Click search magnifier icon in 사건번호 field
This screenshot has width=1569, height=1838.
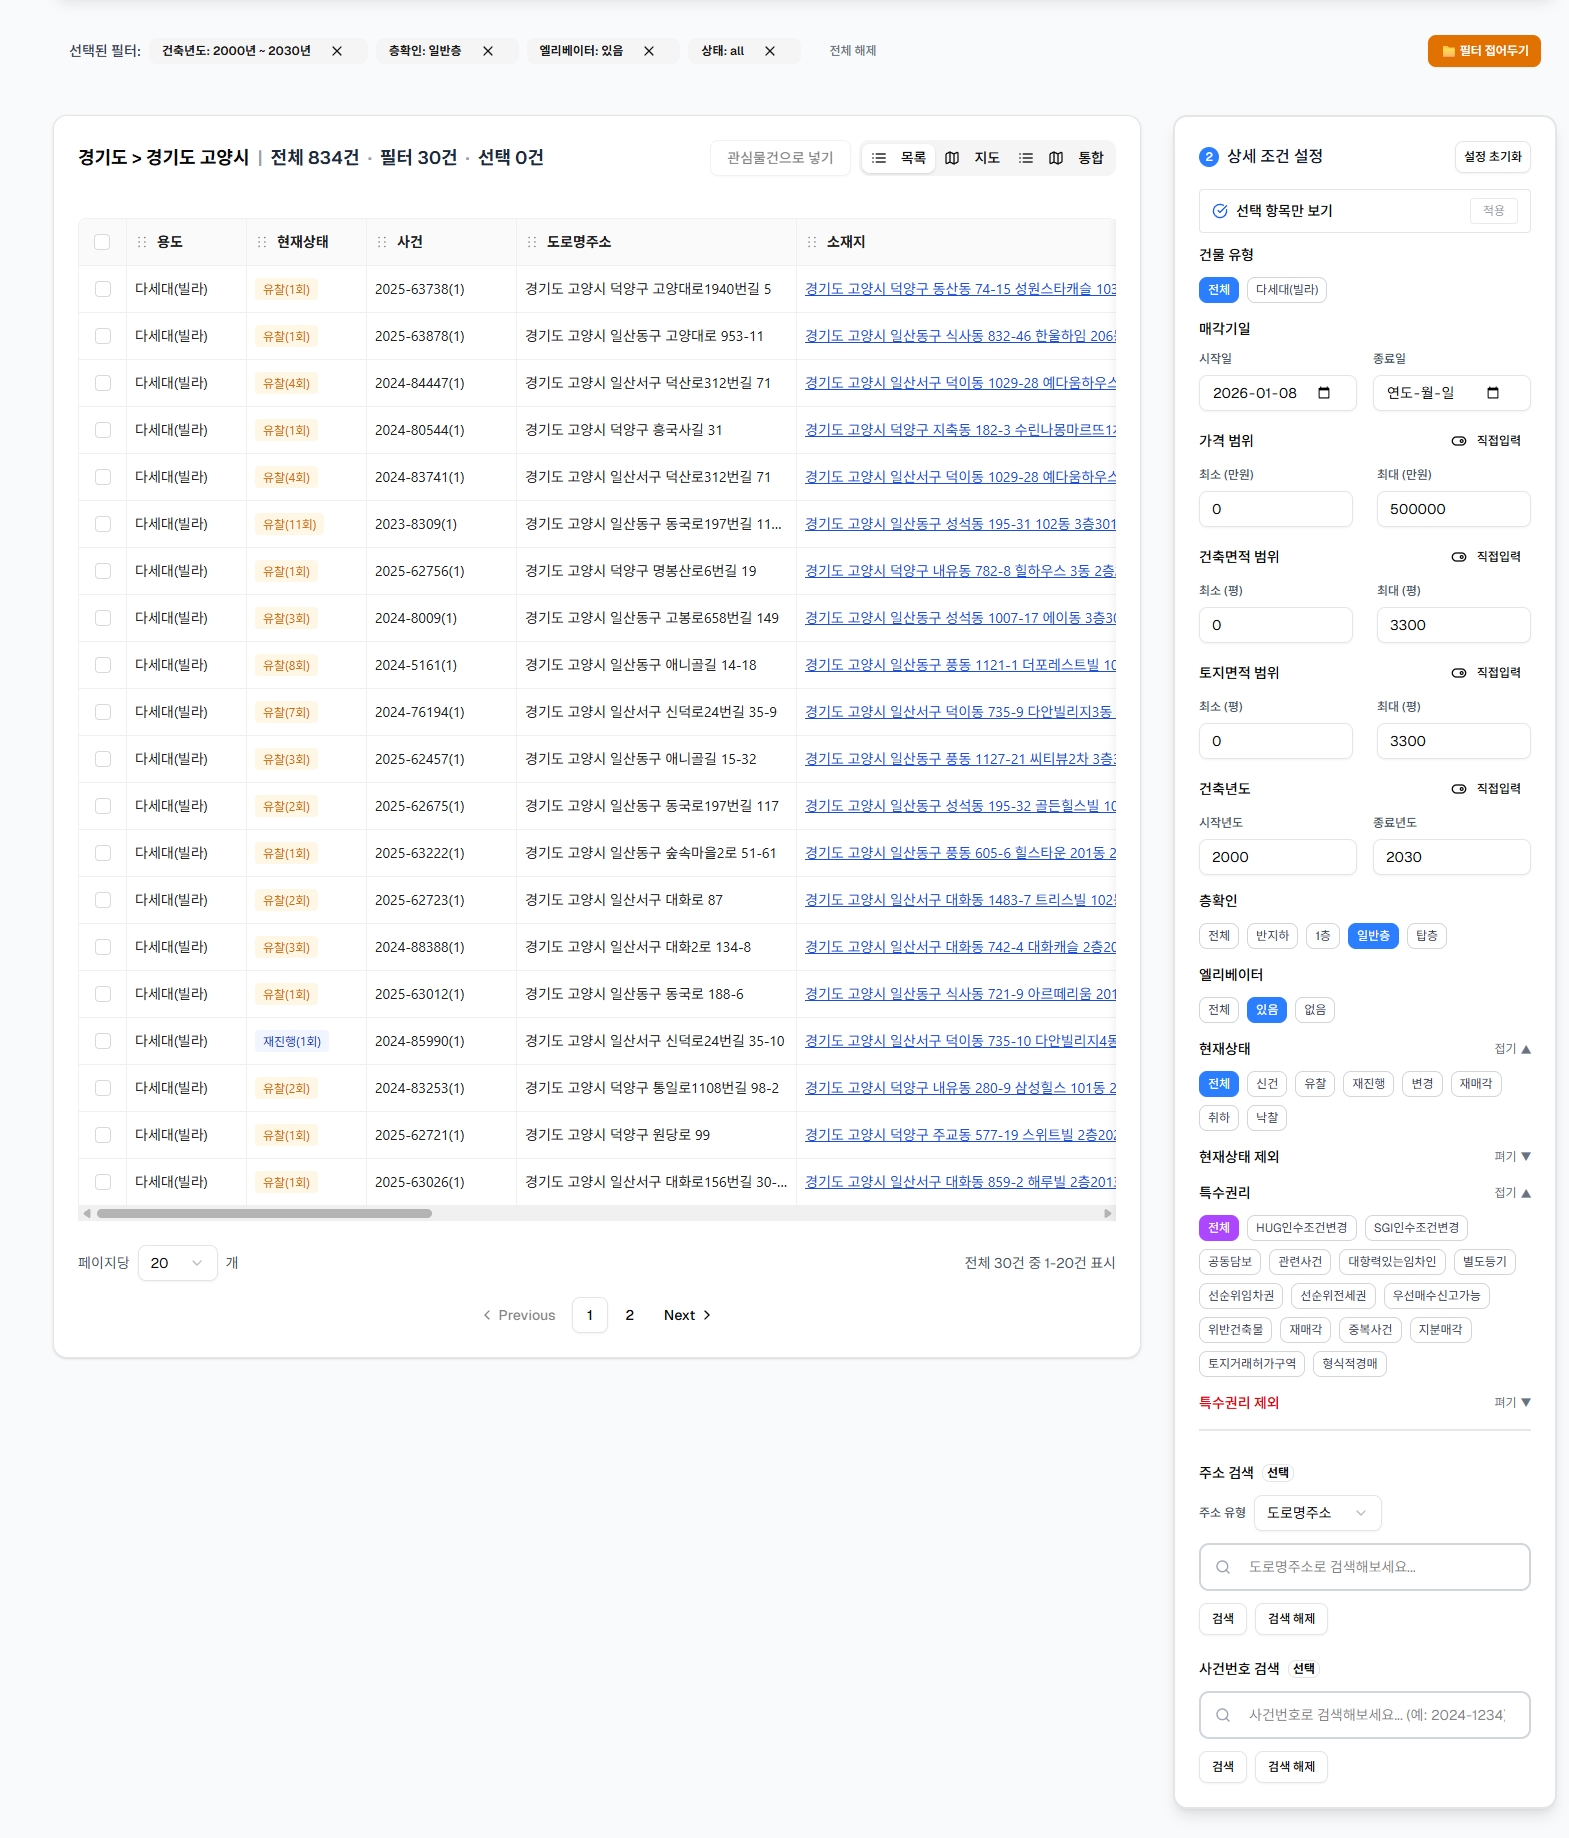pyautogui.click(x=1223, y=1715)
